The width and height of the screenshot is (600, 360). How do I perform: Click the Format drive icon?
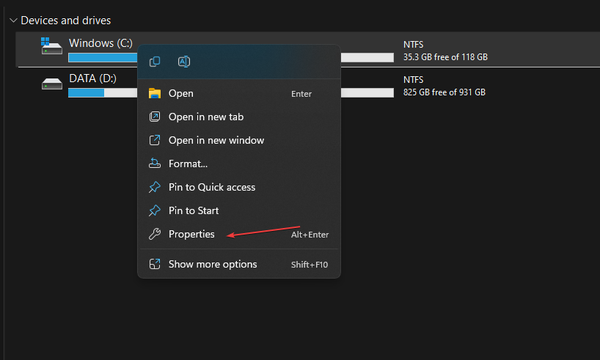pos(155,163)
